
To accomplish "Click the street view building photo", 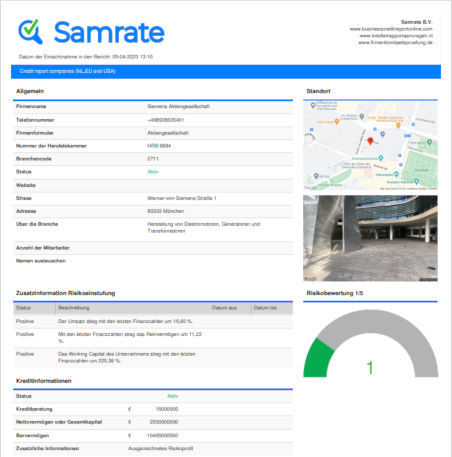I will point(370,238).
